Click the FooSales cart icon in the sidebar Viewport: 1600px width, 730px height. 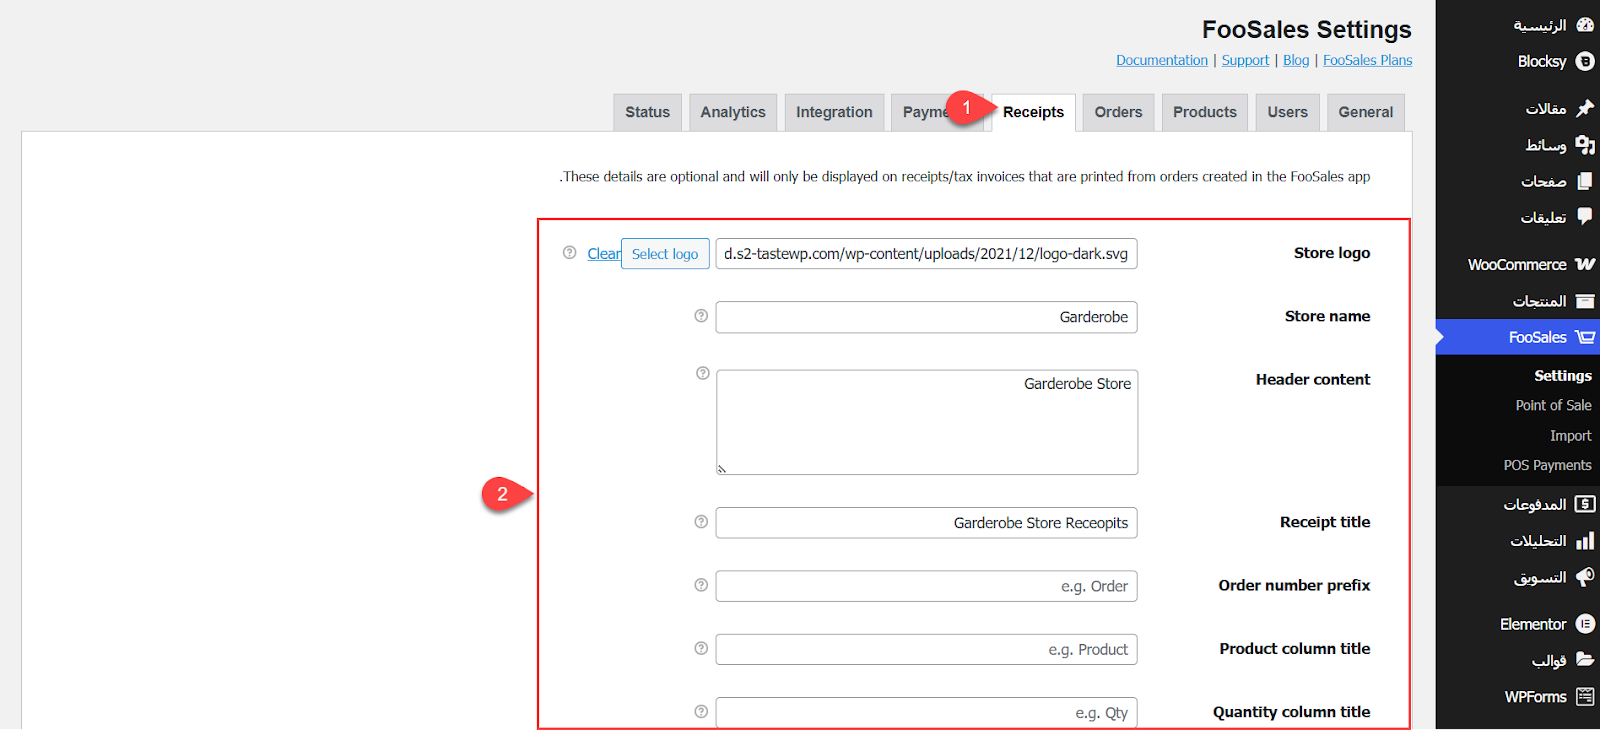click(x=1585, y=337)
